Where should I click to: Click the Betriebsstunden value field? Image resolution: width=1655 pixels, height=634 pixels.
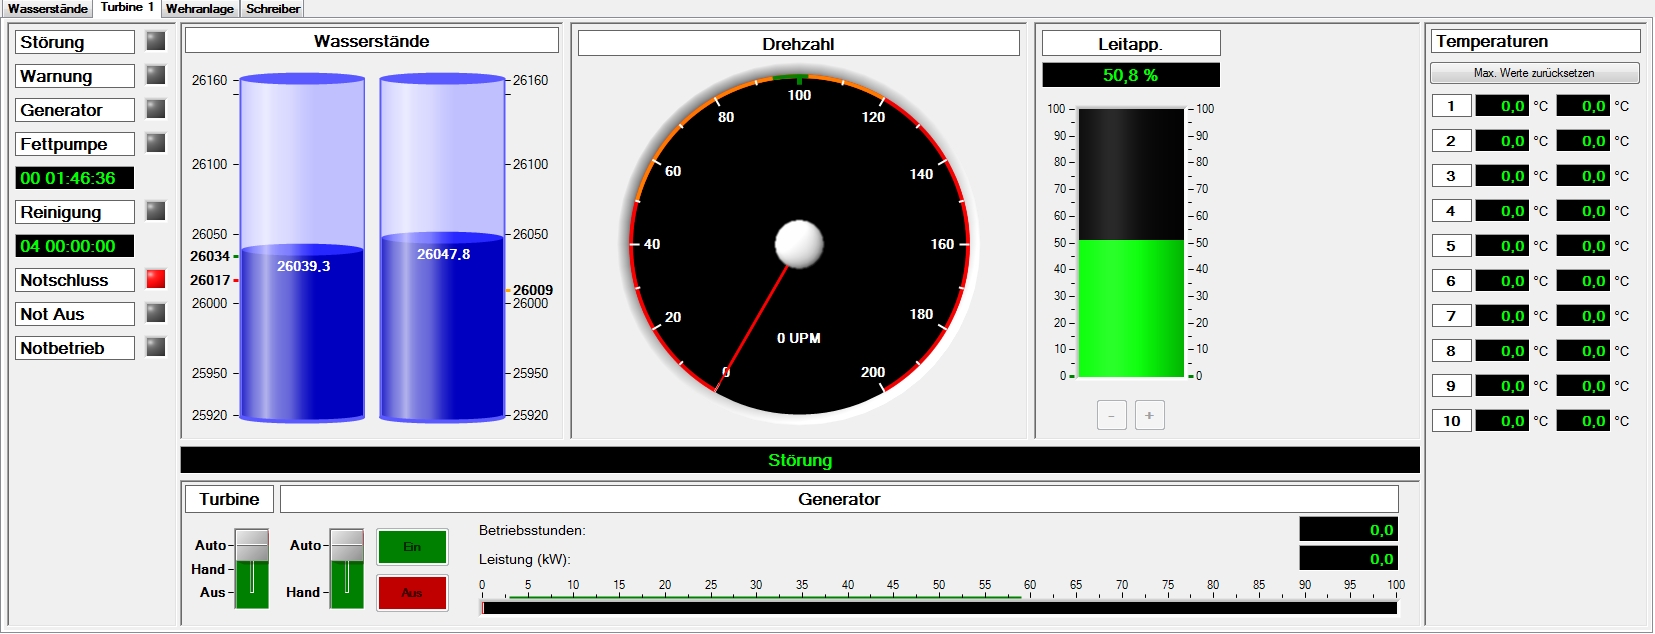[1348, 530]
